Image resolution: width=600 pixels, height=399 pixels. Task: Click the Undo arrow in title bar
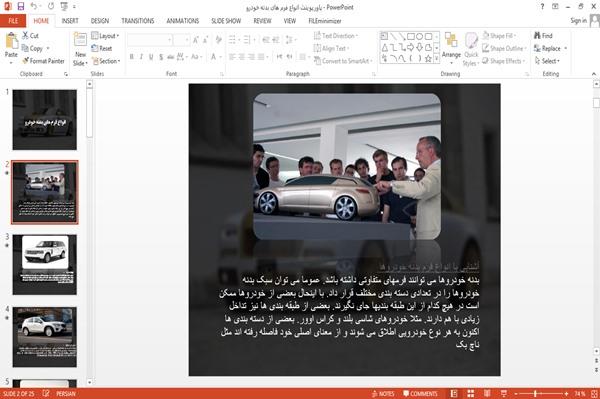click(34, 6)
